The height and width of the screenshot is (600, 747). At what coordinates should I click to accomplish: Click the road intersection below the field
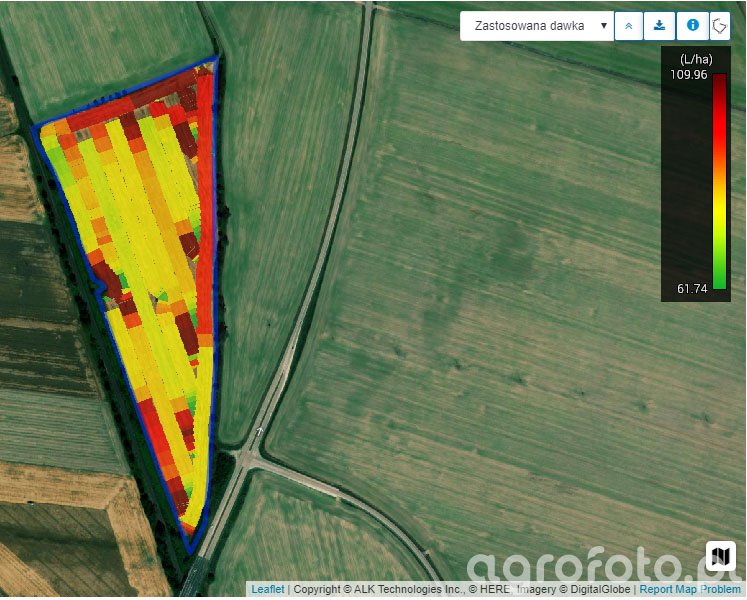(x=247, y=456)
